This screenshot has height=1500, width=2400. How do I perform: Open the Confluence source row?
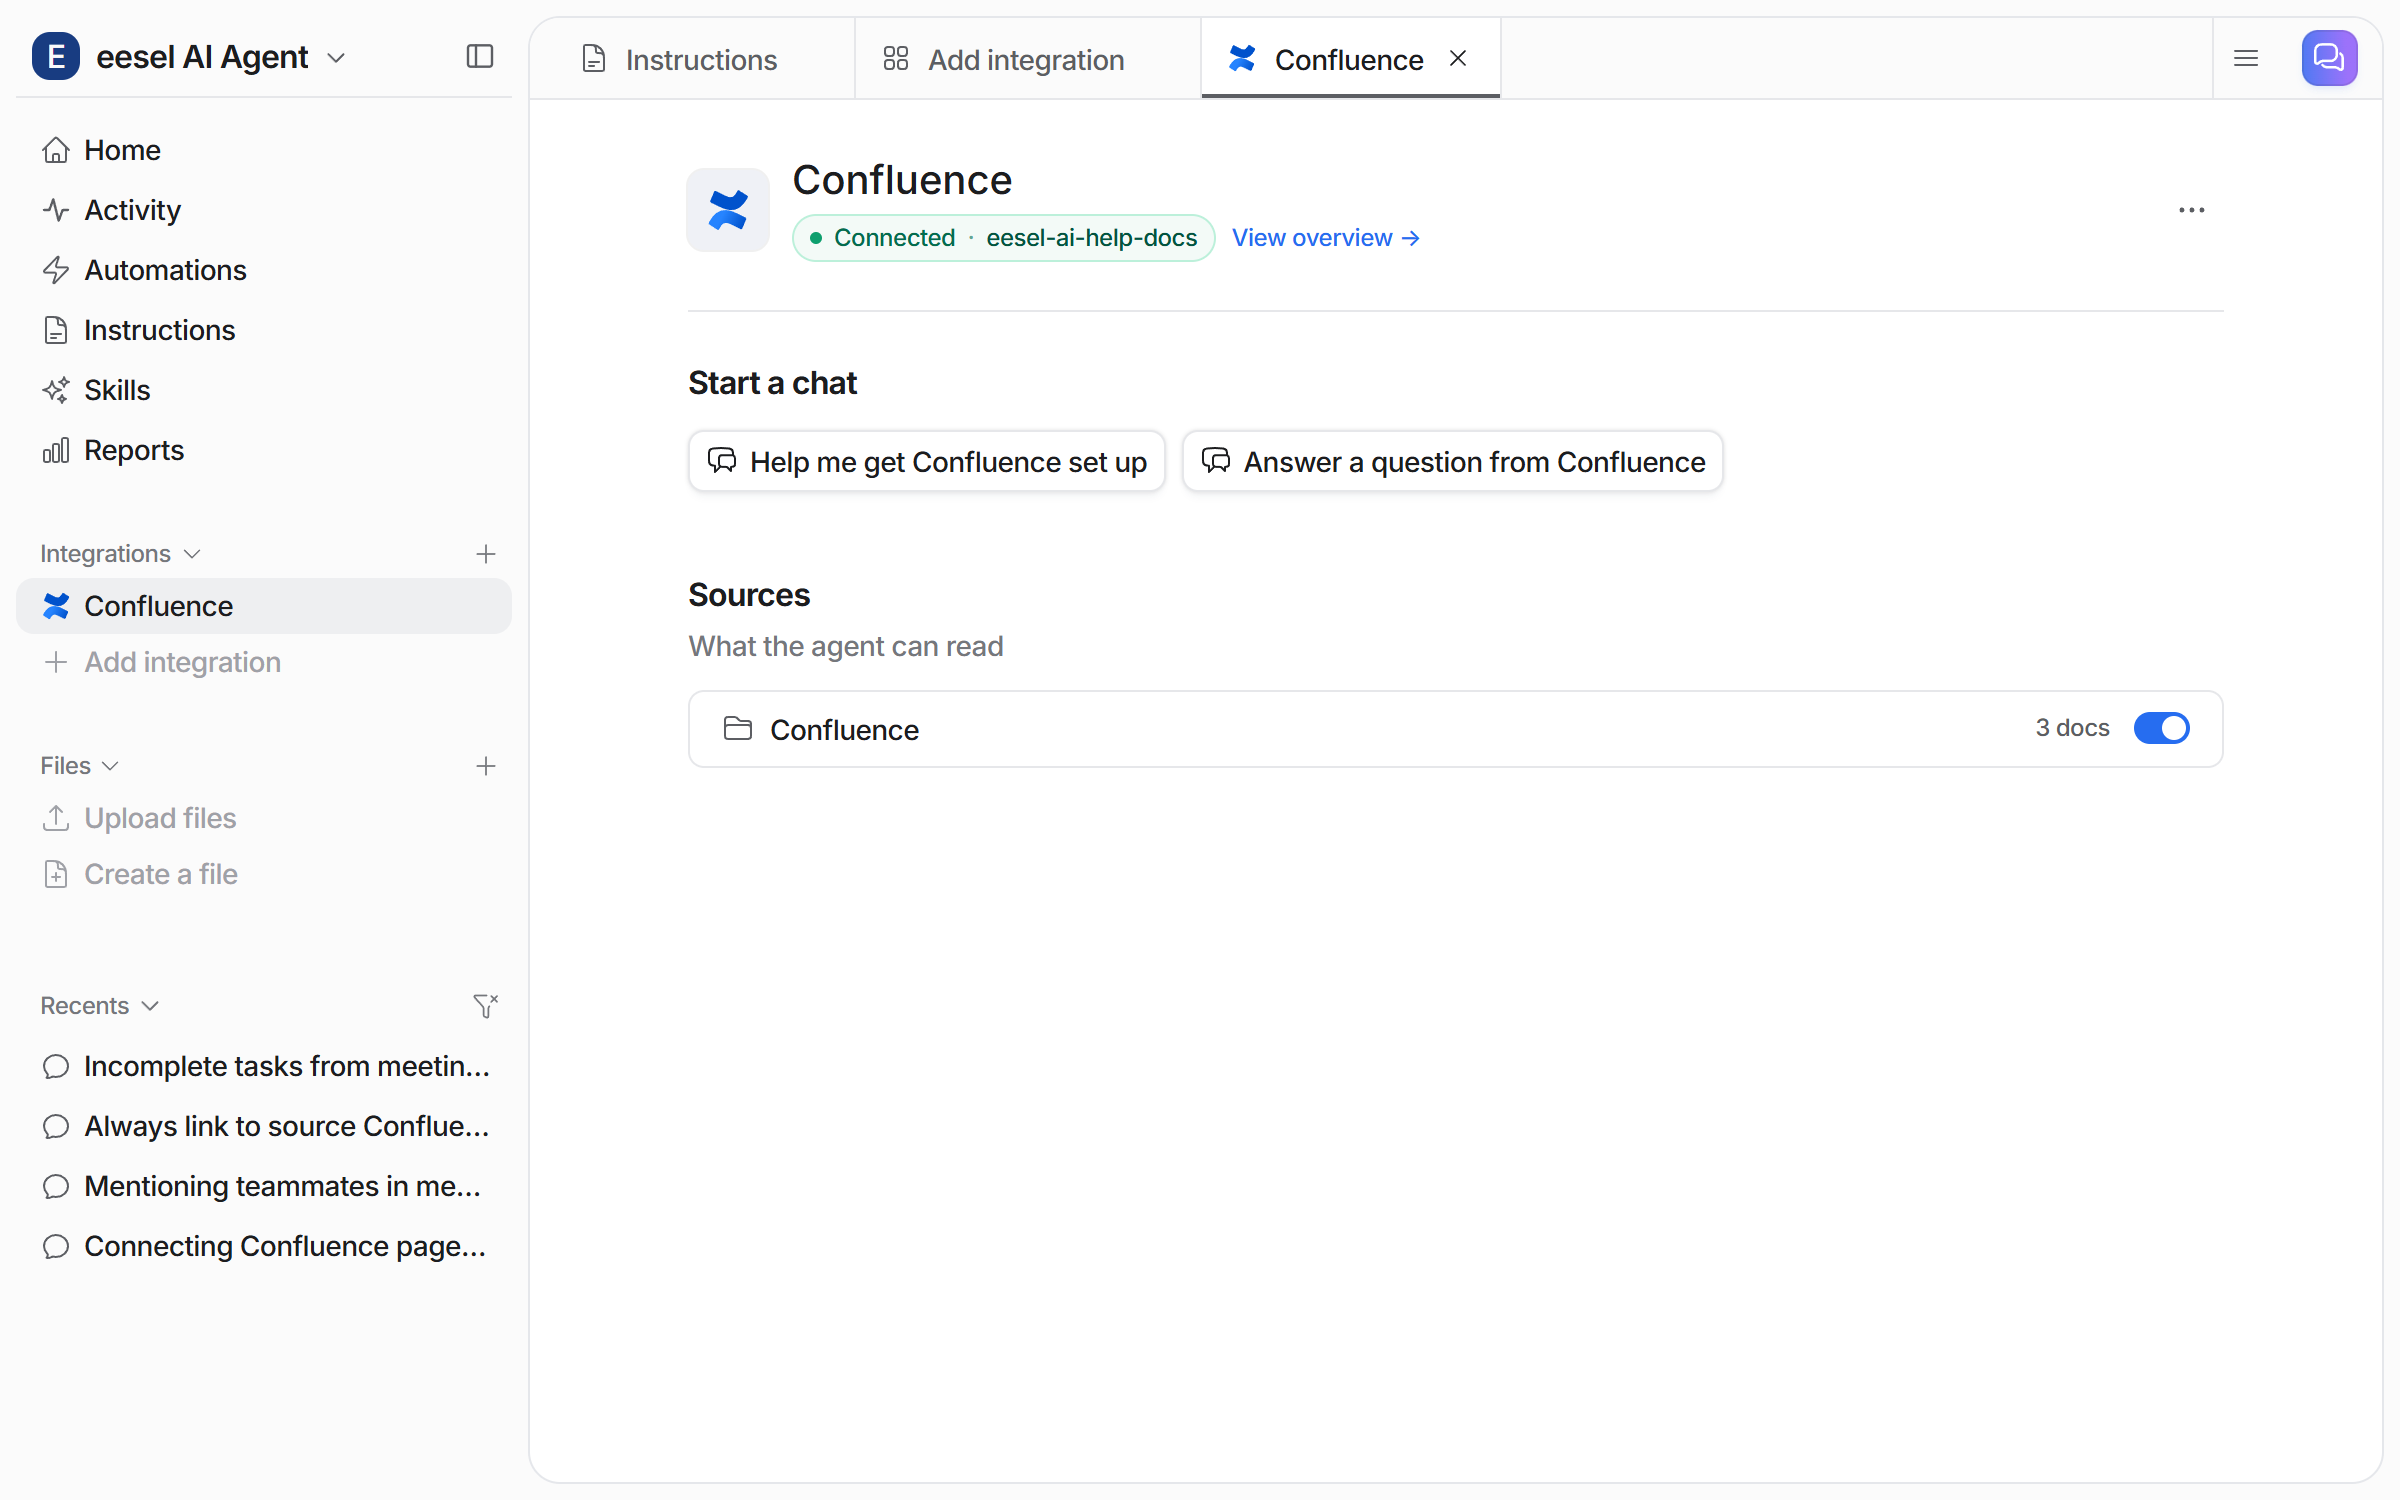click(x=1456, y=729)
